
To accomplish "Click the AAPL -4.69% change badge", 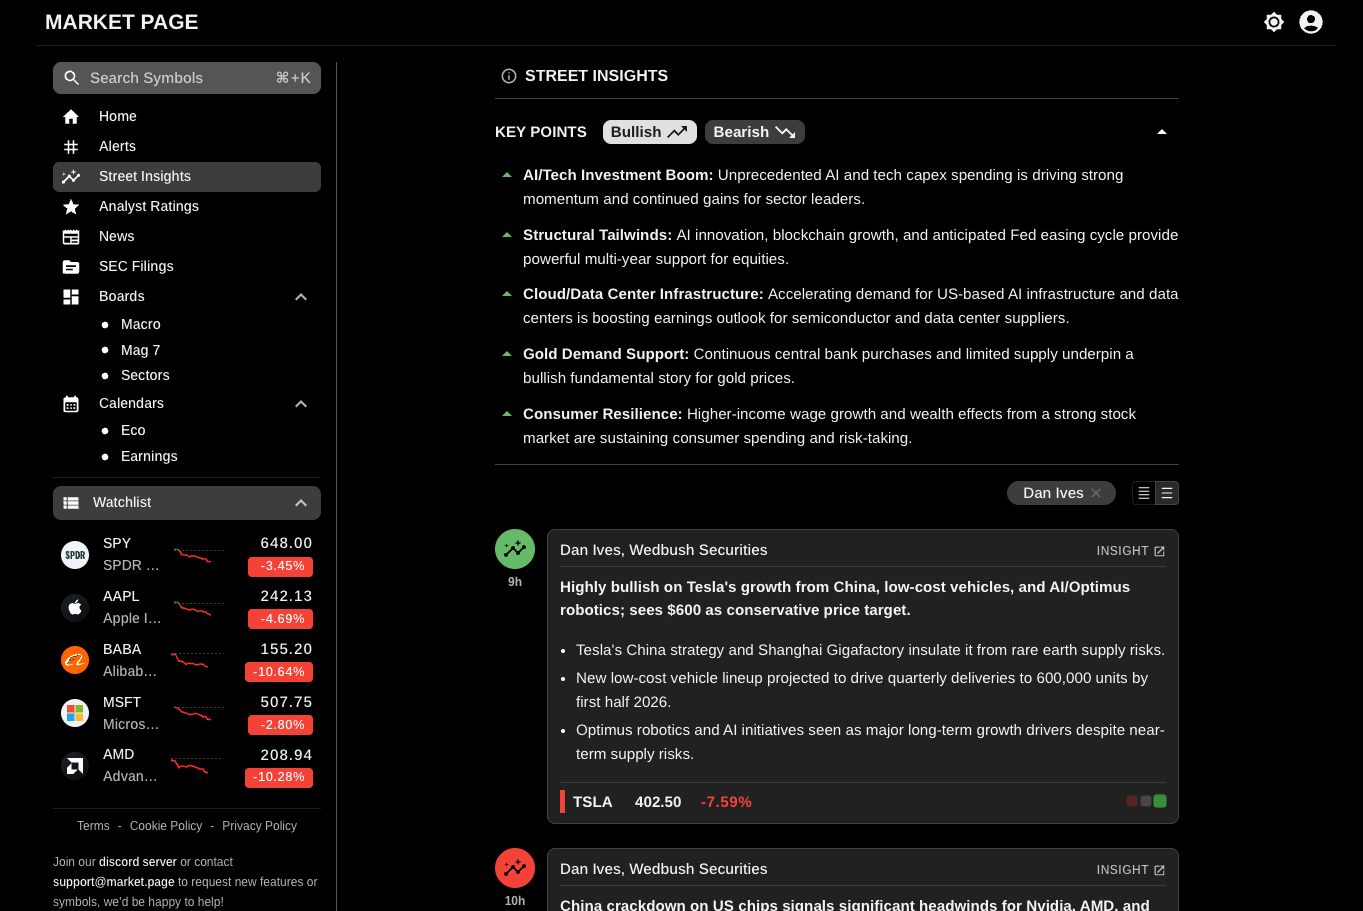I will (x=281, y=619).
